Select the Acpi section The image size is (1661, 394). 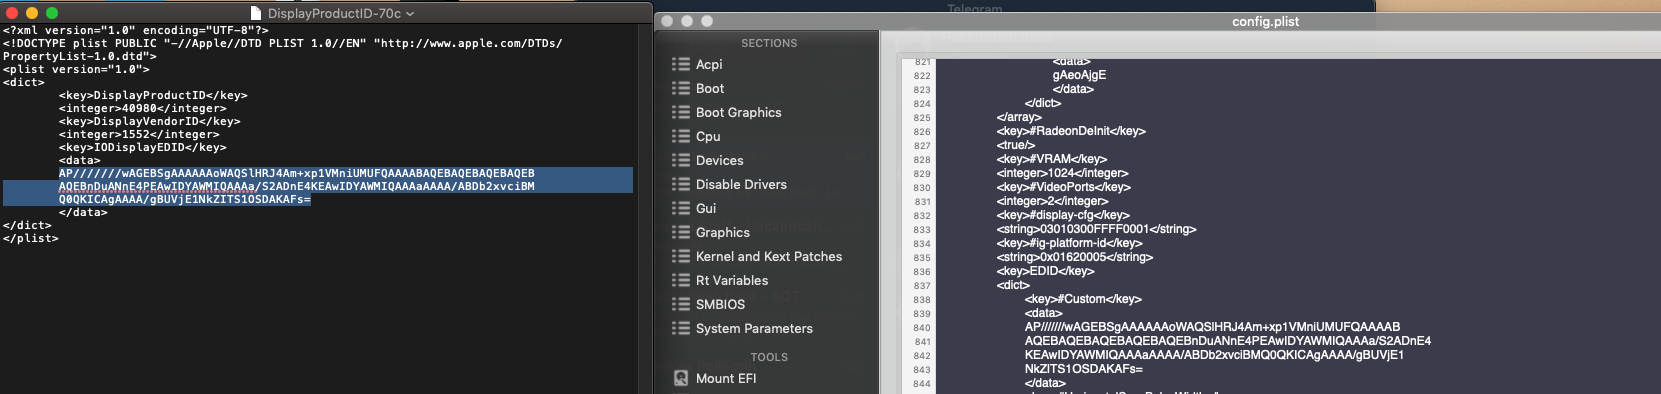point(709,64)
